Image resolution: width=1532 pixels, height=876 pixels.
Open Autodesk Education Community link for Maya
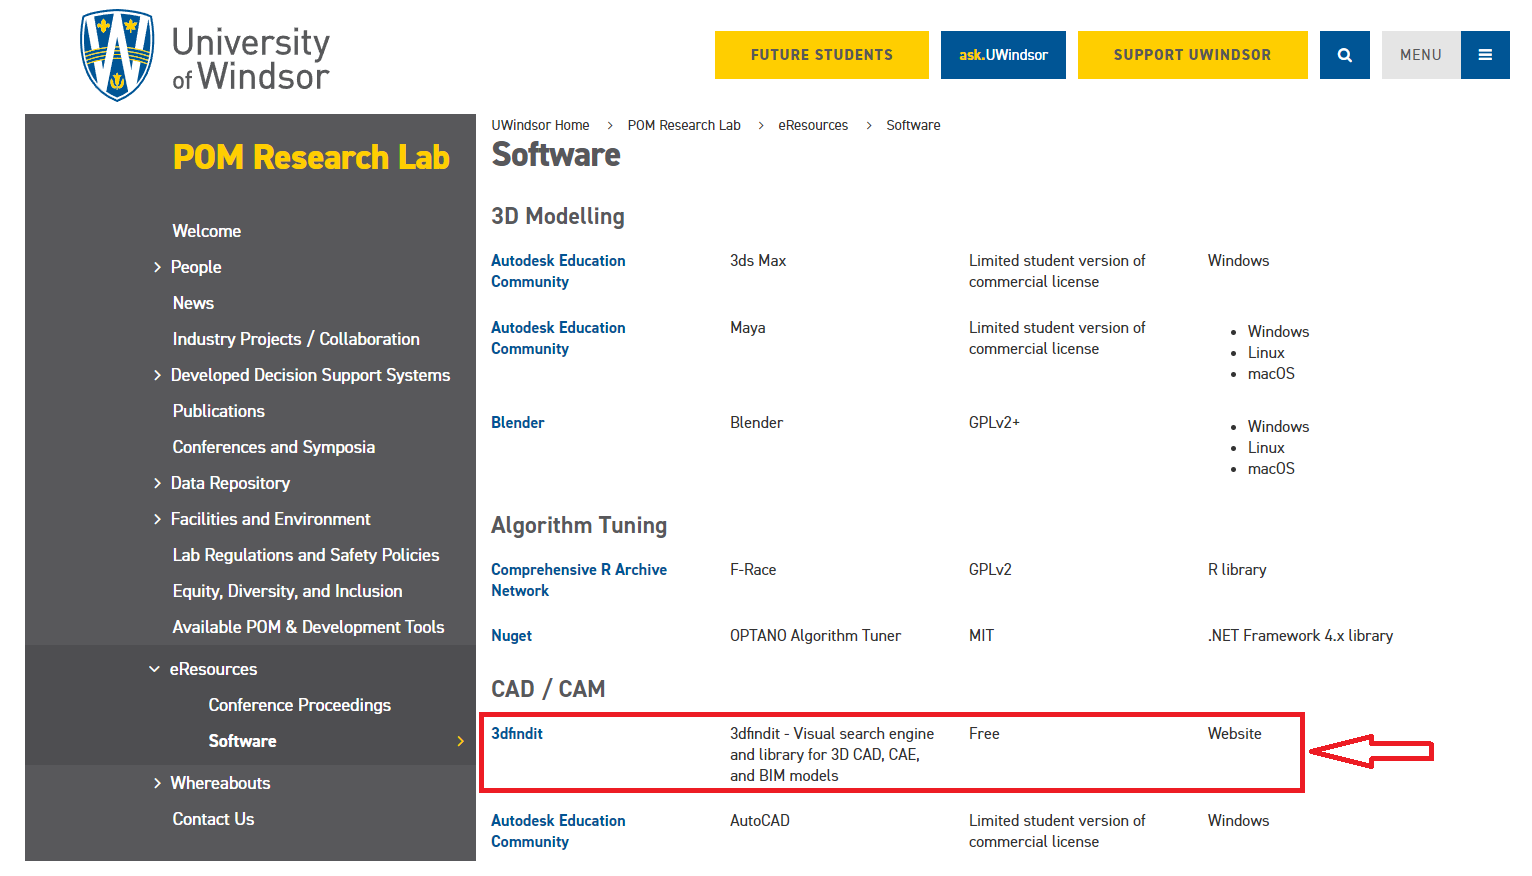tap(558, 338)
